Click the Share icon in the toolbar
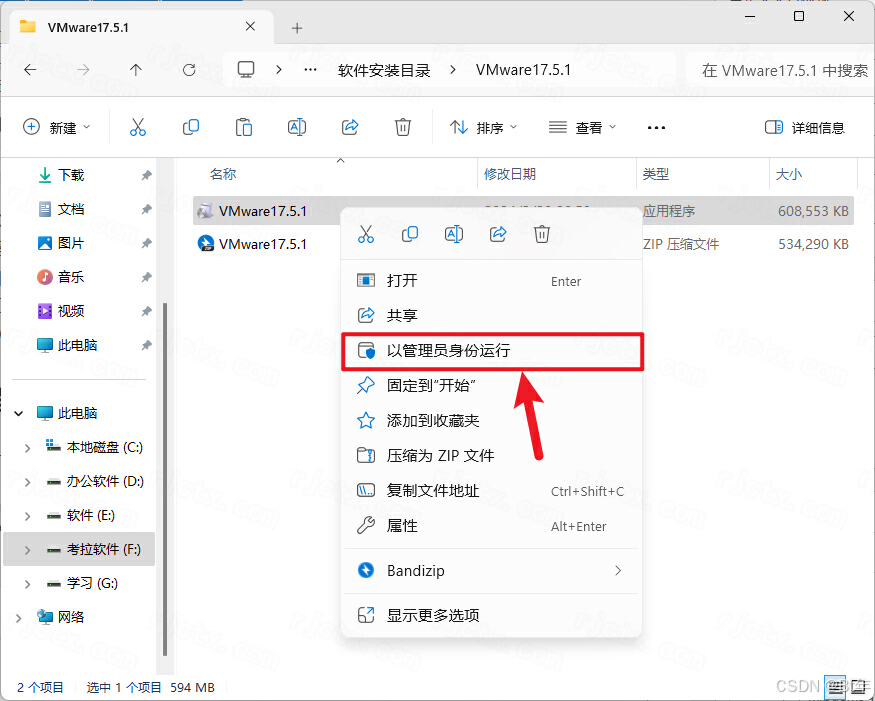The image size is (875, 701). click(350, 127)
